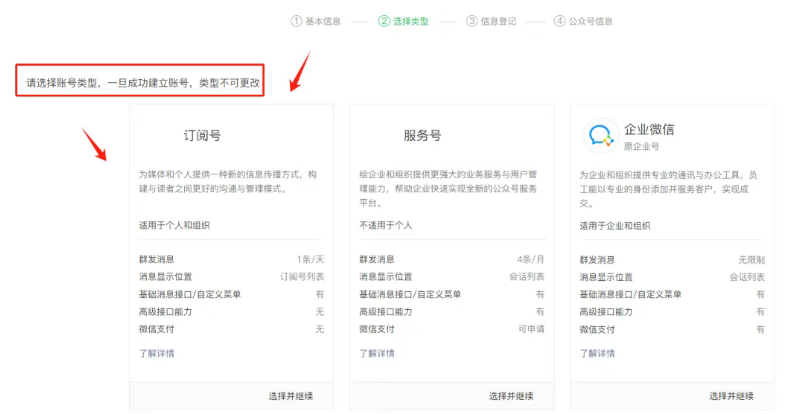Click 选择并继续 under 企业微信

pos(731,396)
